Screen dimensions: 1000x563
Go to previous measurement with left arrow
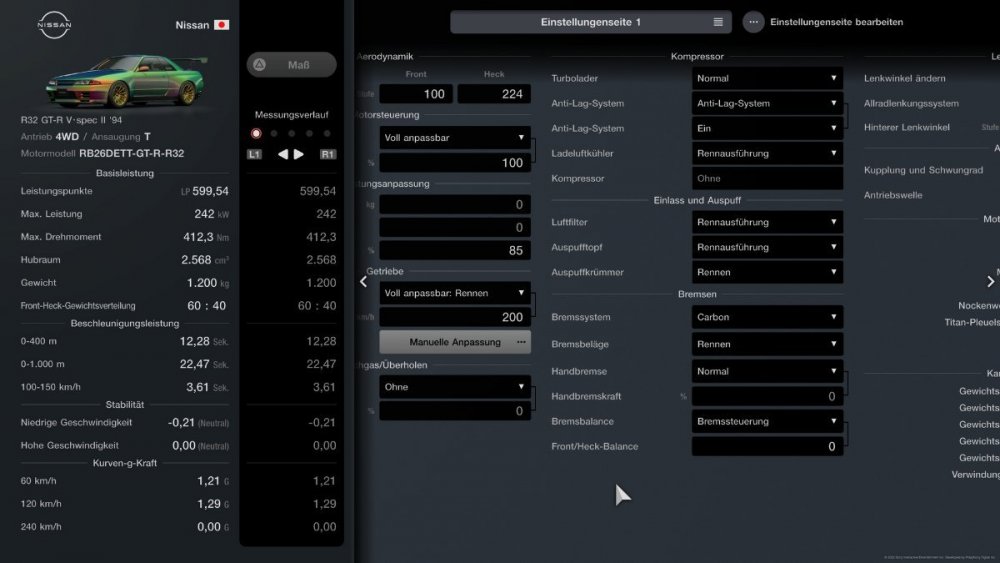coord(283,154)
